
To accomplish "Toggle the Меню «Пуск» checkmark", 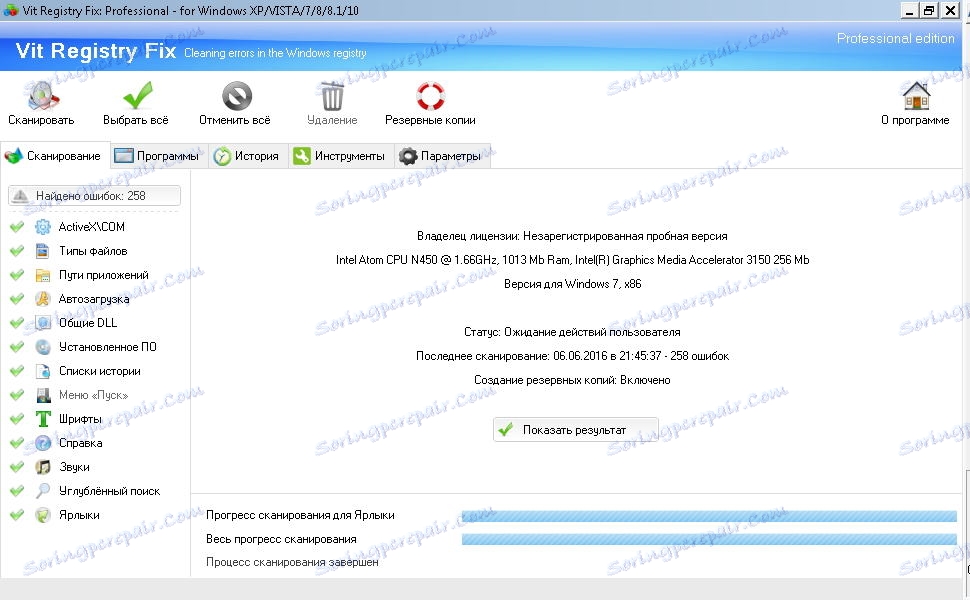I will point(17,395).
